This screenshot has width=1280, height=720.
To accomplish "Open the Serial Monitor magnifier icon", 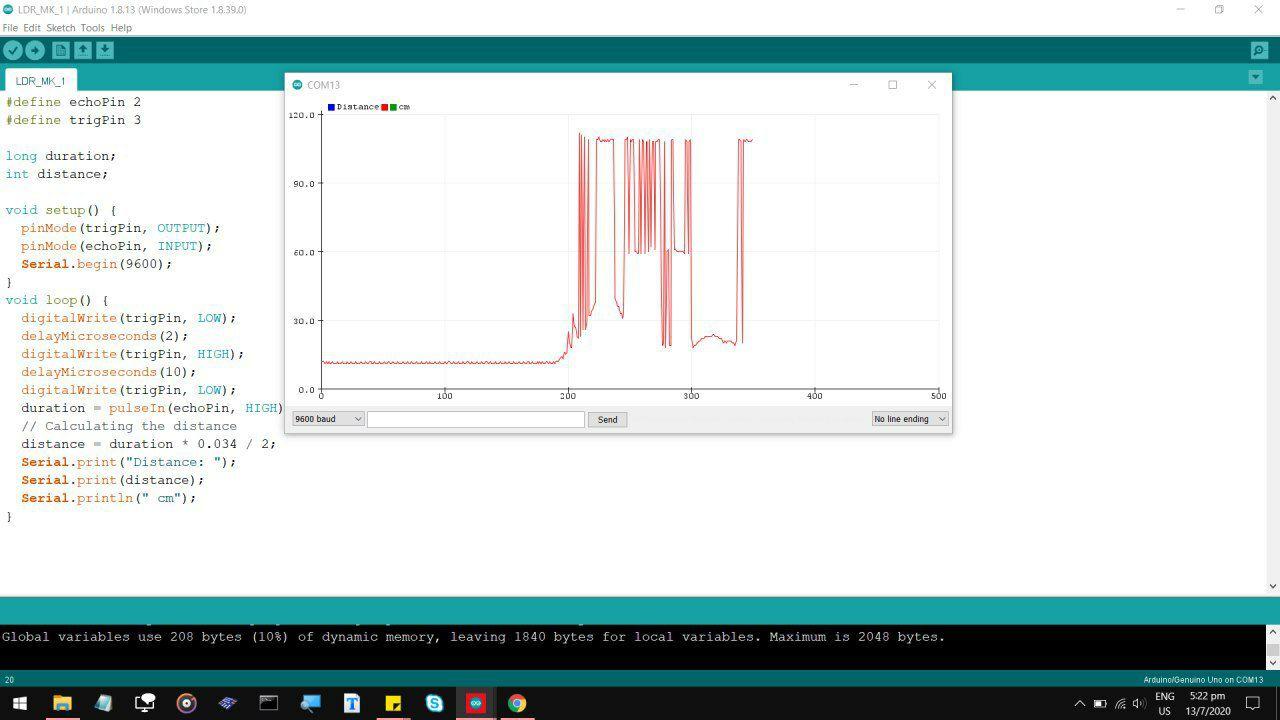I will [x=1259, y=50].
